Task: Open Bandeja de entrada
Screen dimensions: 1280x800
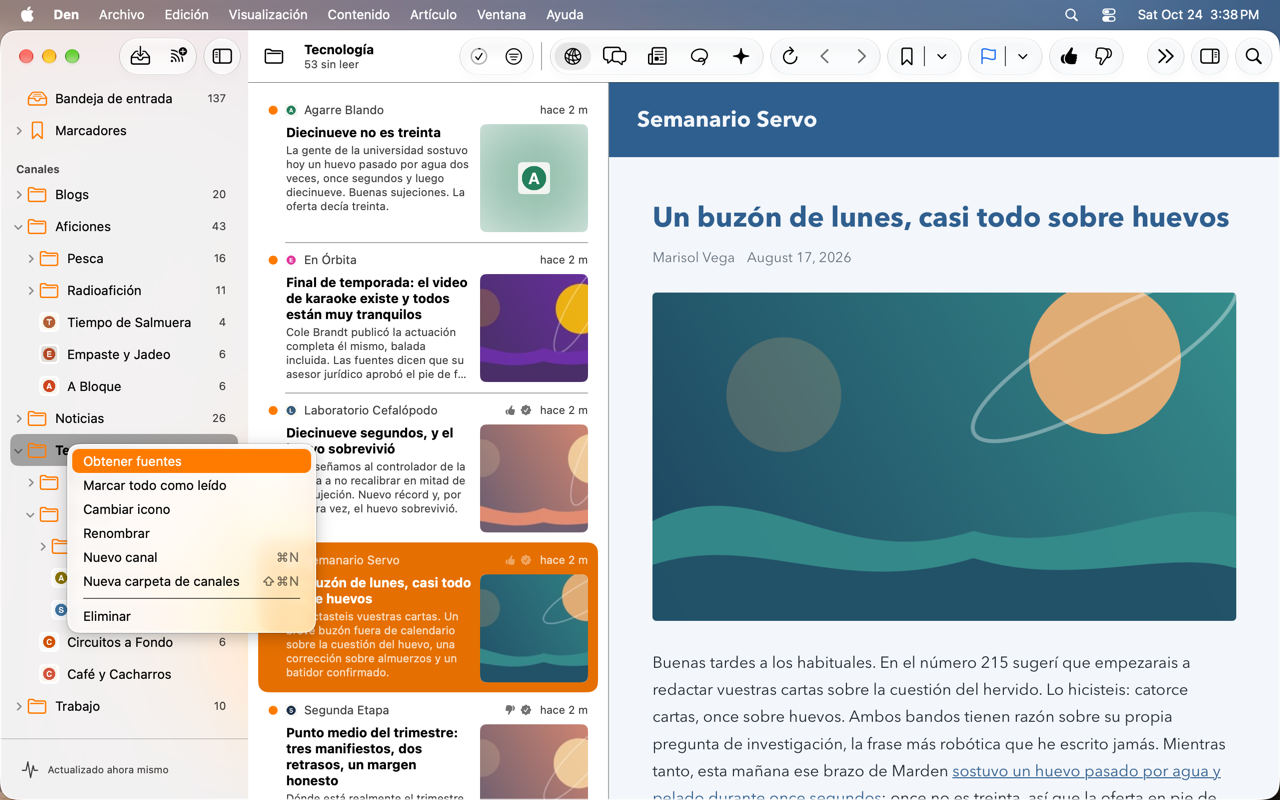Action: pyautogui.click(x=124, y=99)
